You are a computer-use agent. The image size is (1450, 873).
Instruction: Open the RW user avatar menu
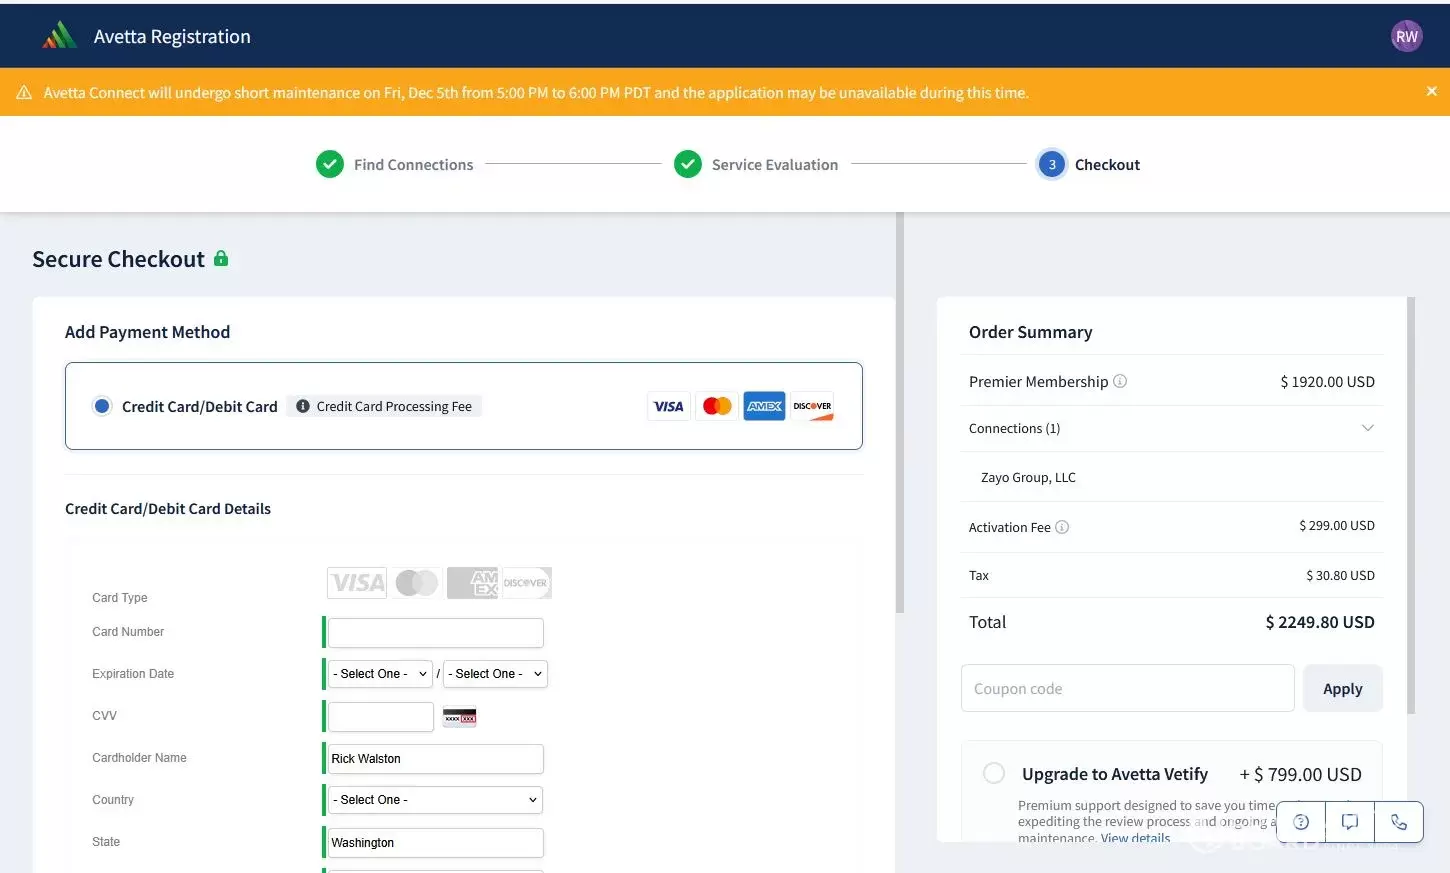[x=1406, y=36]
